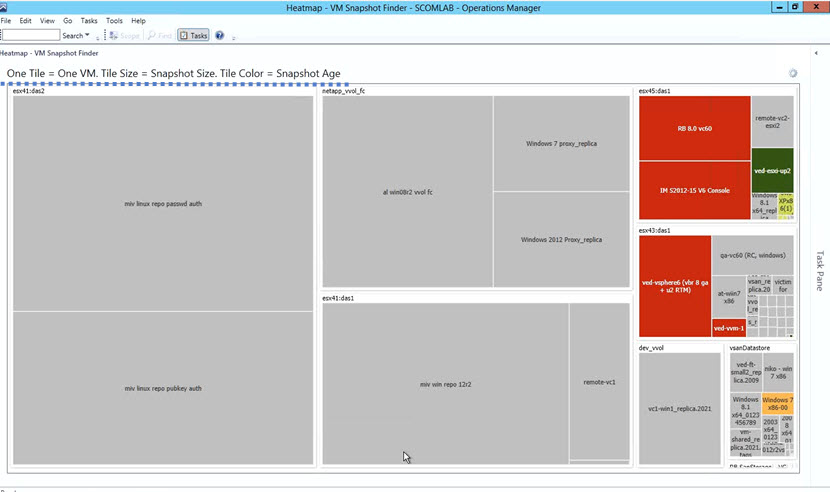Viewport: 830px width, 492px height.
Task: Click the esx41:das2 datastore group label
Action: coord(29,91)
